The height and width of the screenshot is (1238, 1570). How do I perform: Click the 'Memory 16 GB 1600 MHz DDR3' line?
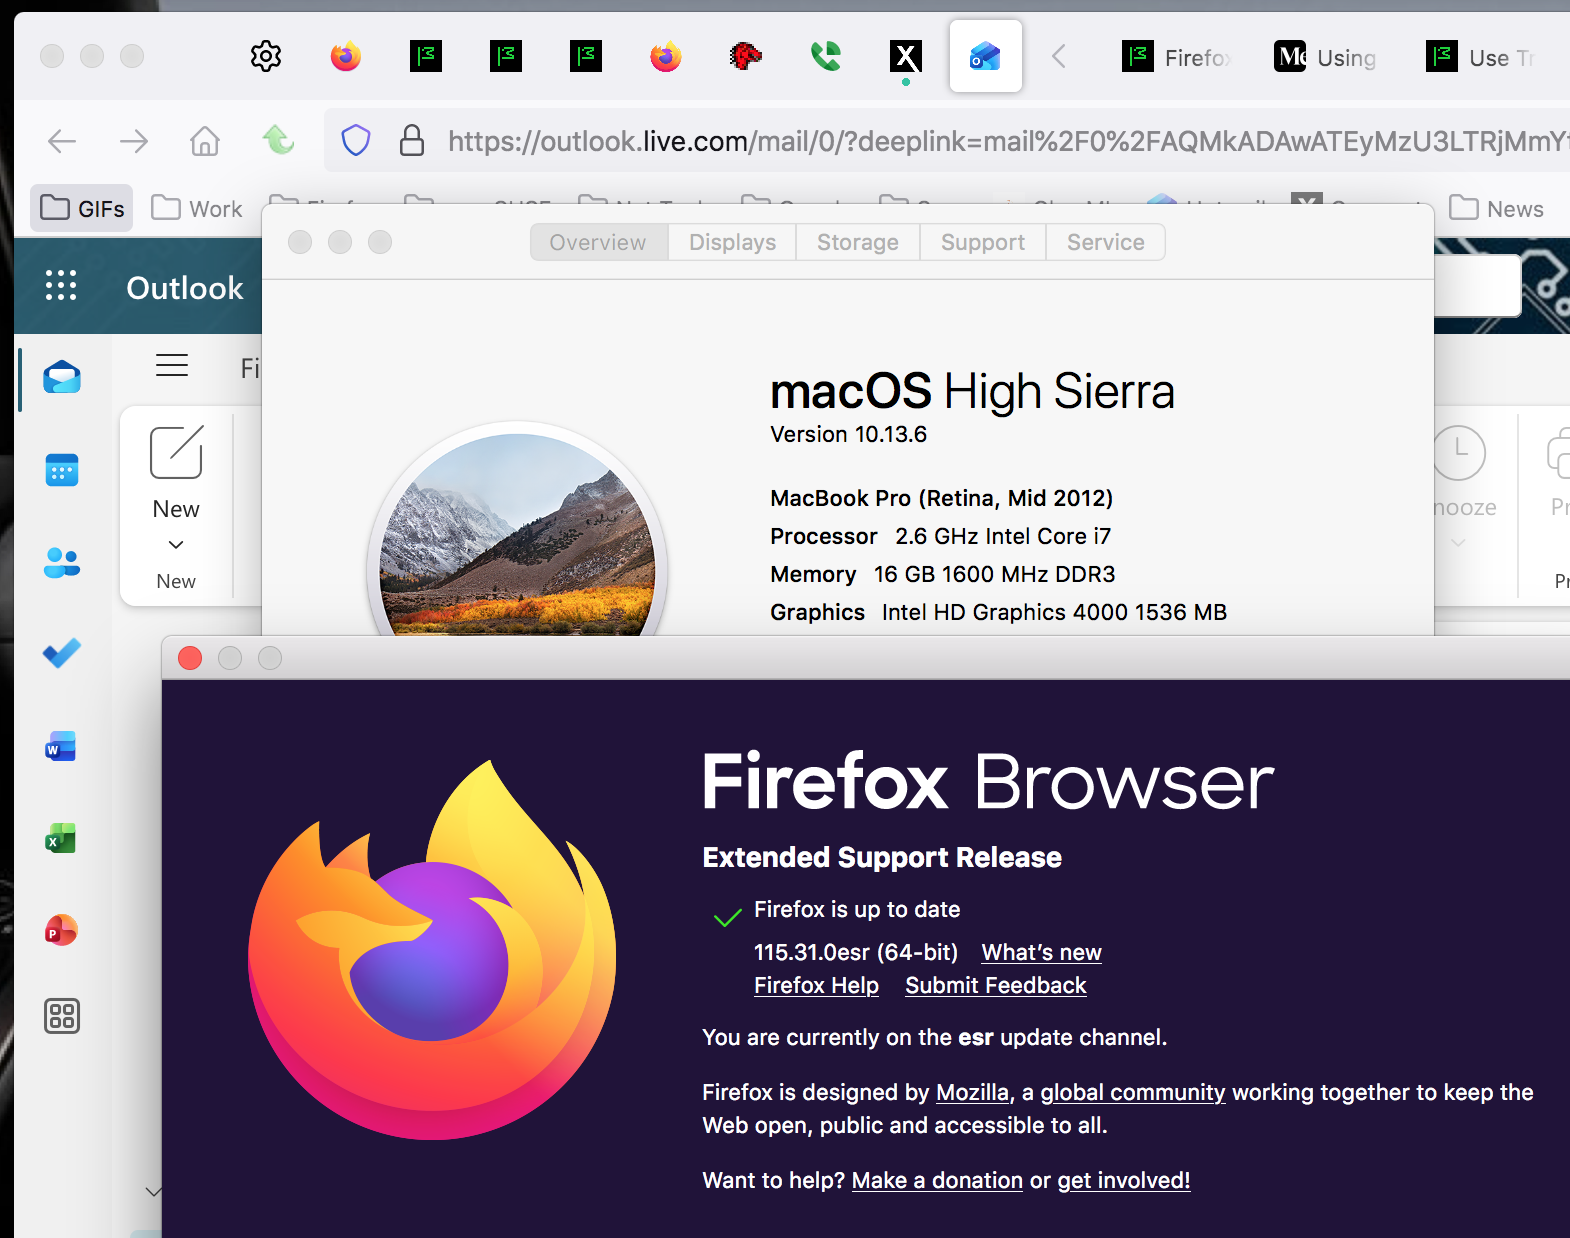click(943, 574)
